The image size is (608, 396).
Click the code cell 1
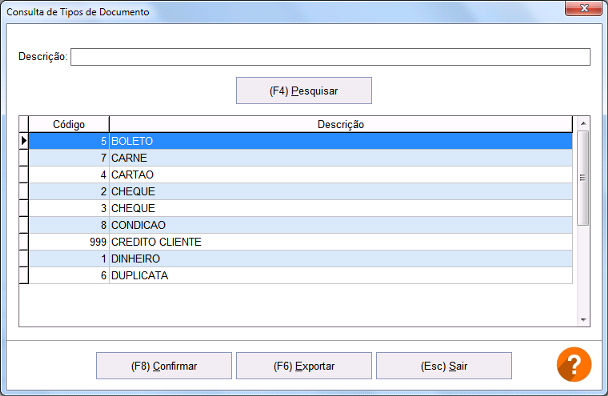[x=69, y=259]
